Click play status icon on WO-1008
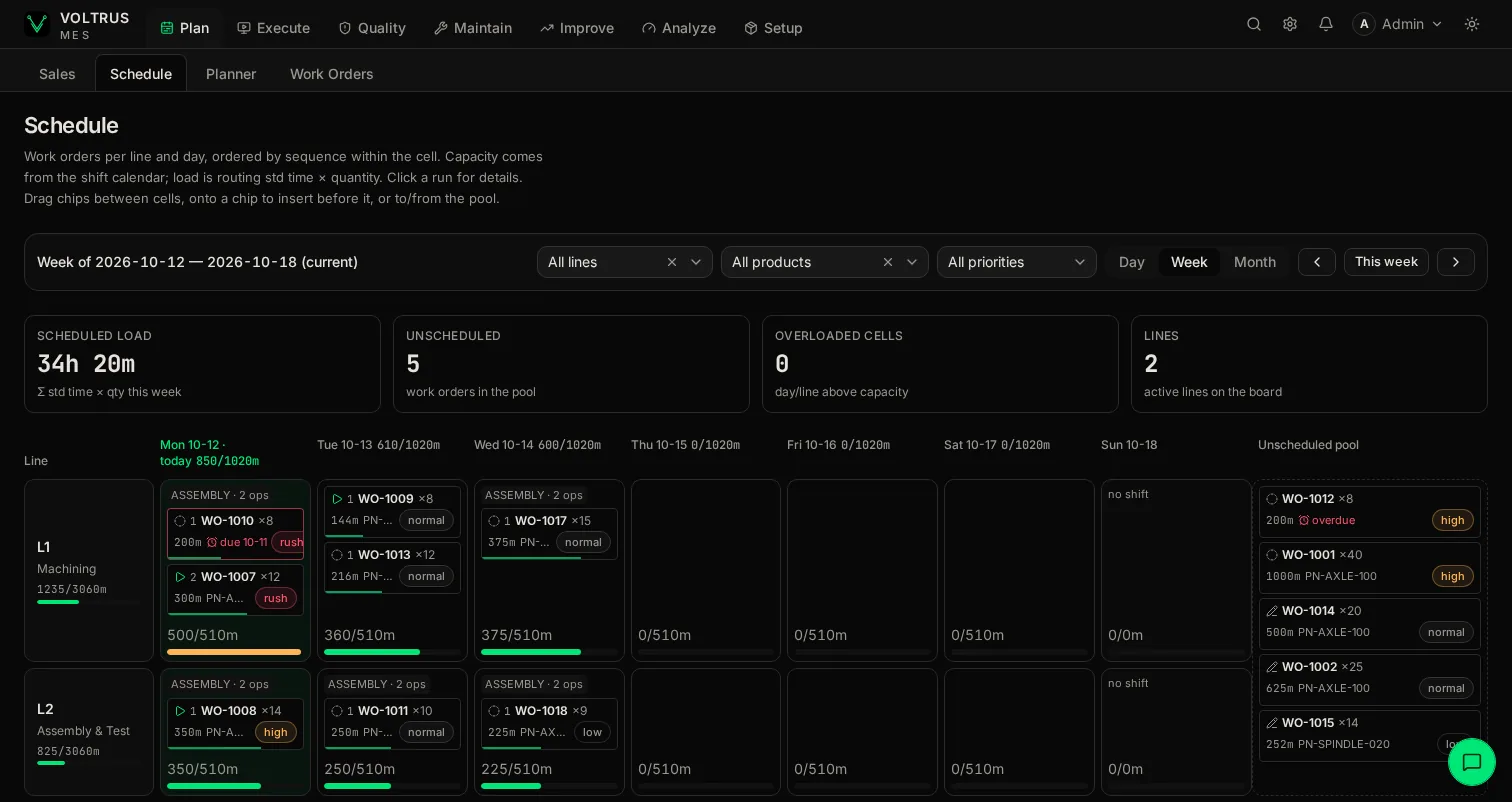The height and width of the screenshot is (802, 1512). 180,711
